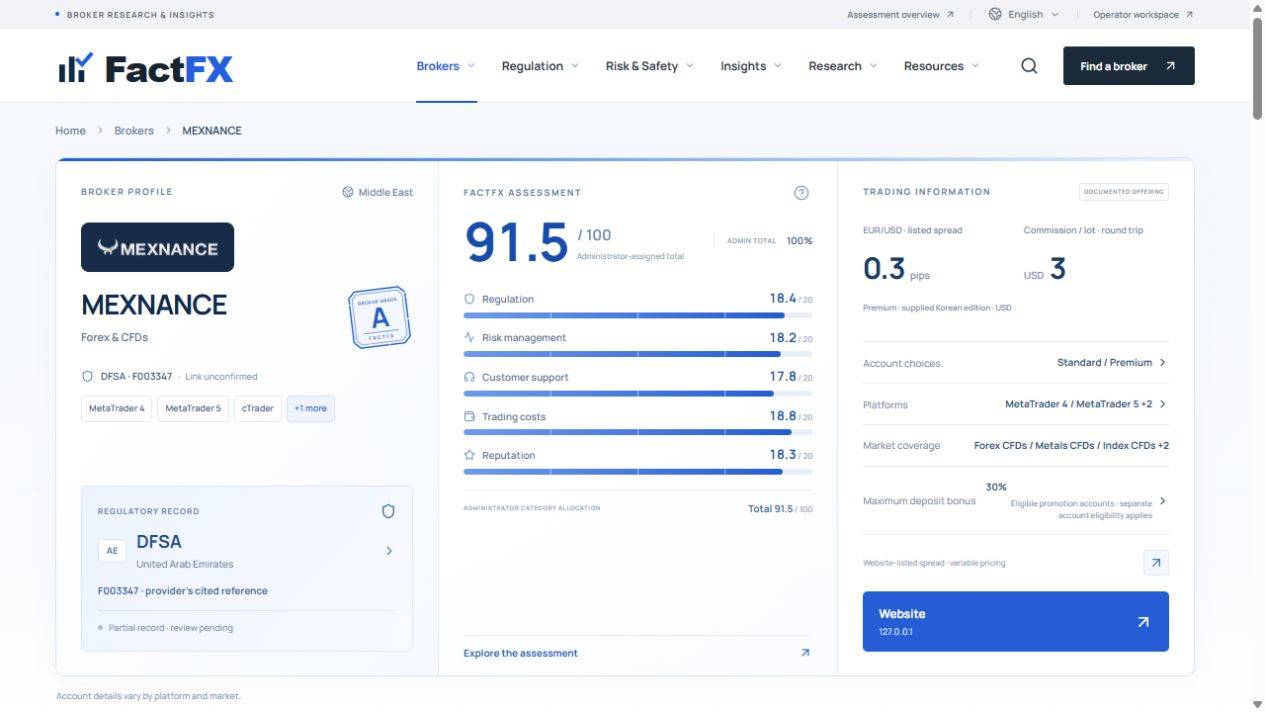Click the 'Forex CFDs / Metals CFDs' market coverage value
Image resolution: width=1265 pixels, height=712 pixels.
(1071, 445)
